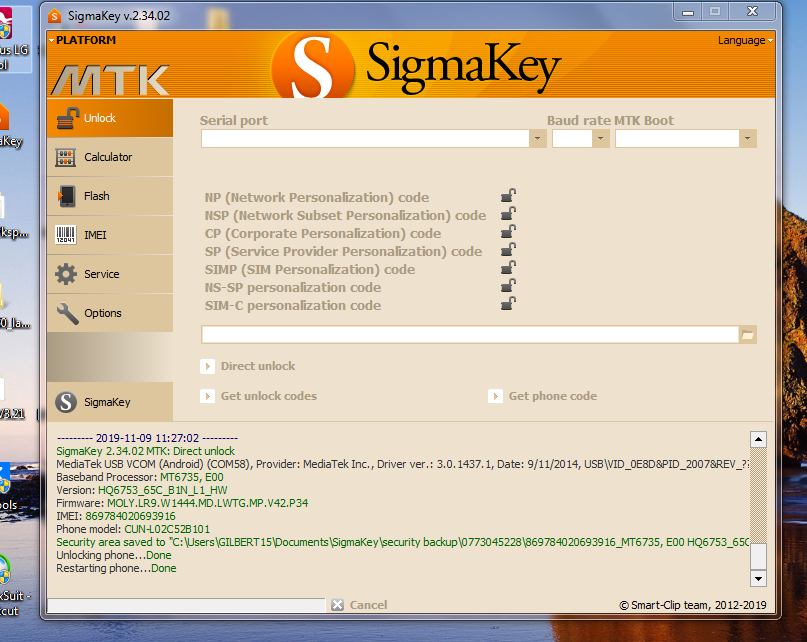Image resolution: width=807 pixels, height=642 pixels.
Task: Open the PLATFORM menu
Action: point(82,40)
